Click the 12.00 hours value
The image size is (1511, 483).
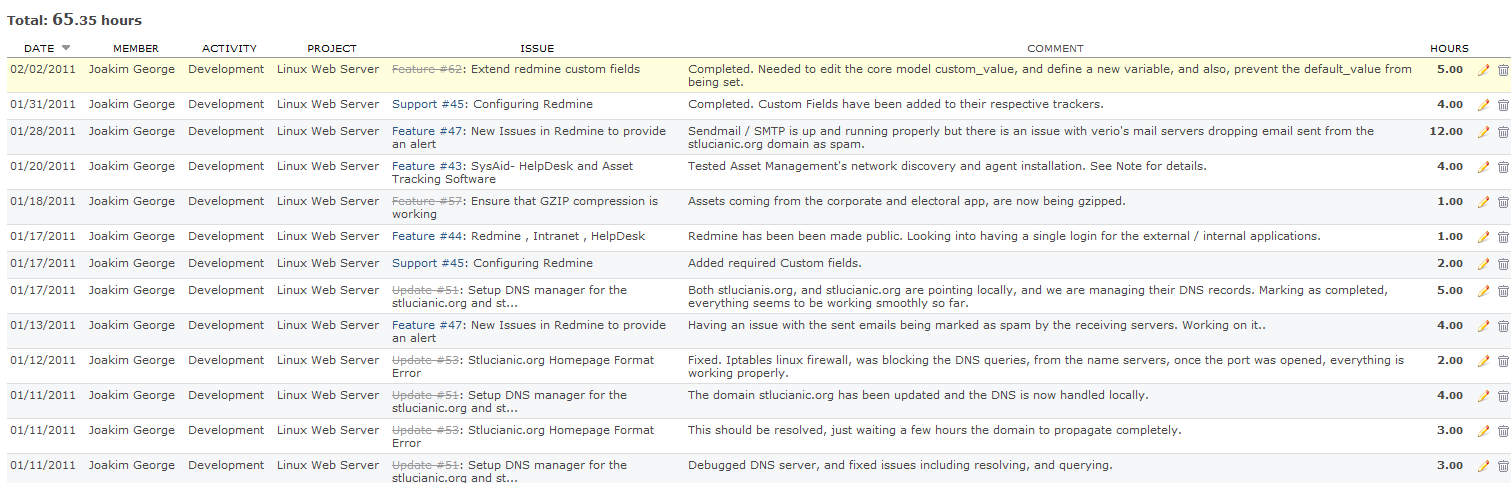click(x=1446, y=131)
